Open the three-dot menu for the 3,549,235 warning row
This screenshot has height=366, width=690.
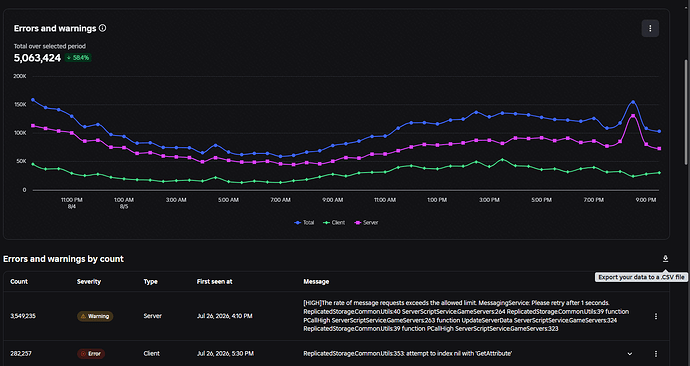[656, 316]
